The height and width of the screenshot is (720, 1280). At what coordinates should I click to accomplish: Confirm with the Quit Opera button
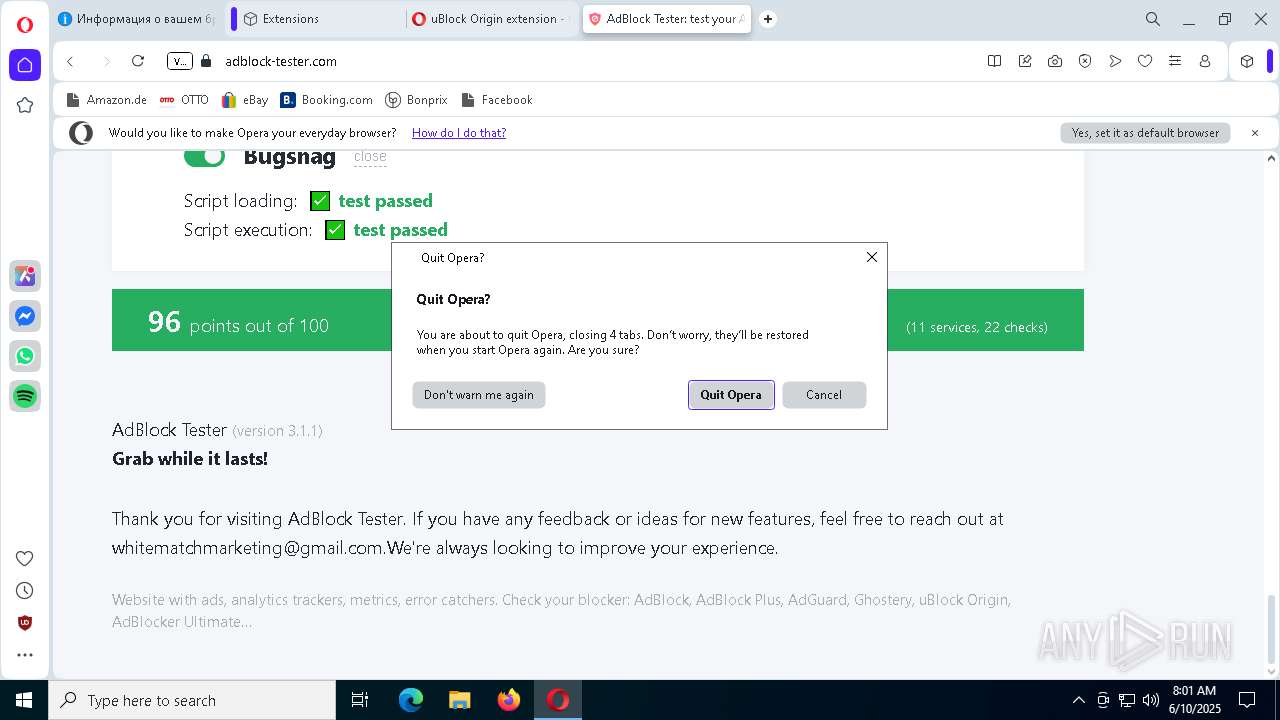point(731,395)
